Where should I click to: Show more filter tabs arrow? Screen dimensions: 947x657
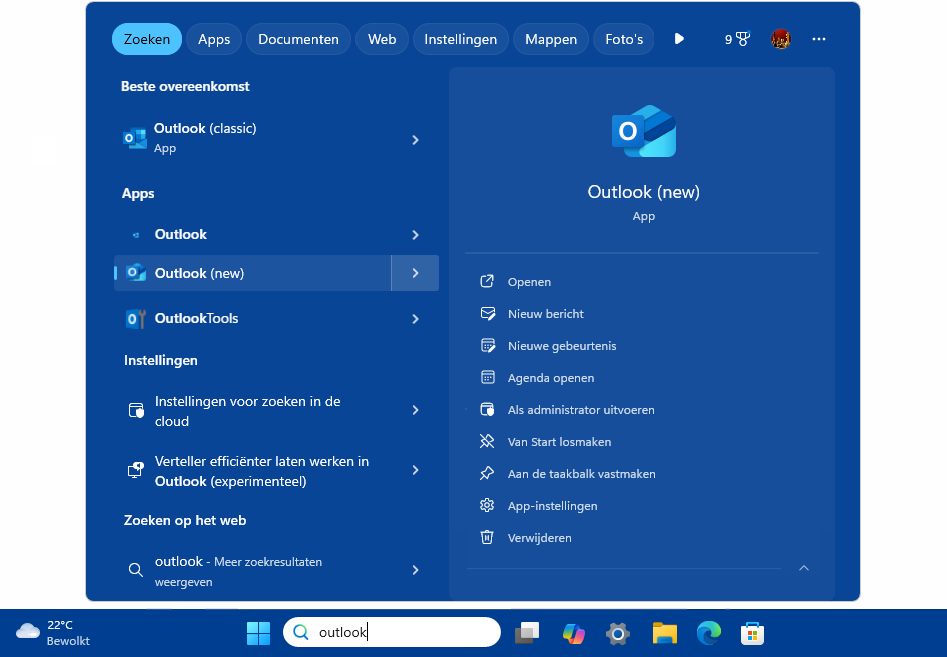tap(679, 39)
